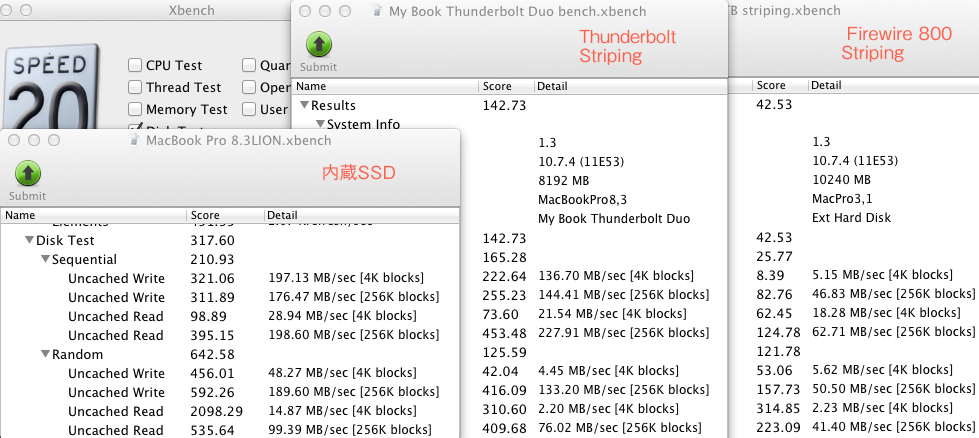Collapse the Results triangle in Thunderbolt Duo window
979x438 pixels.
(x=304, y=105)
